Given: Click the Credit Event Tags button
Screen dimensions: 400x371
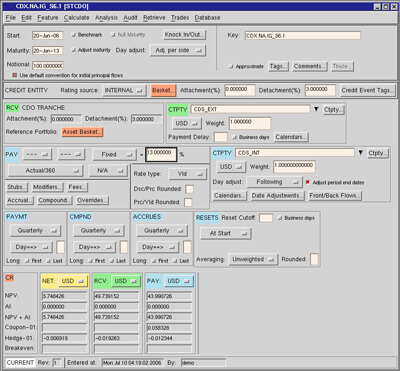Looking at the screenshot, I should (368, 90).
